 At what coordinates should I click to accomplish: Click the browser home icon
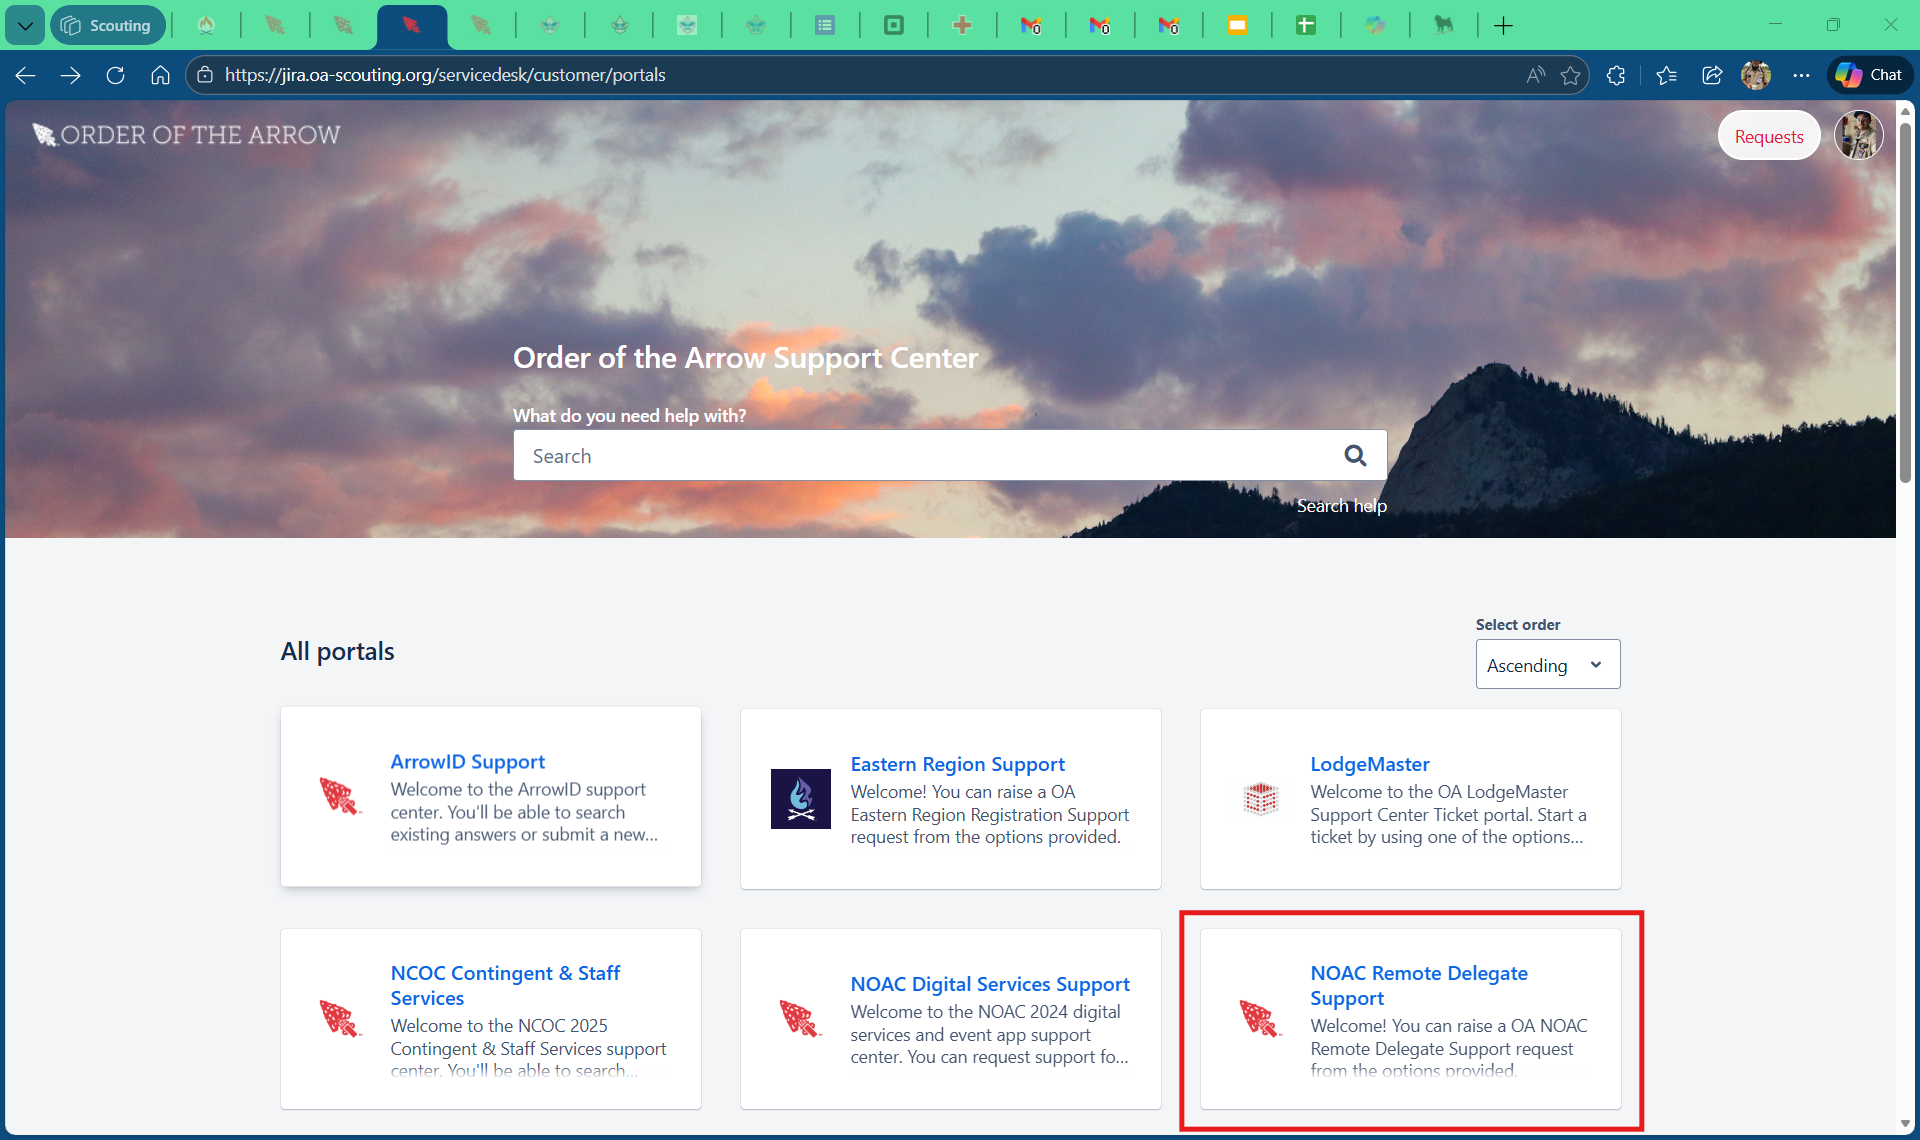160,75
